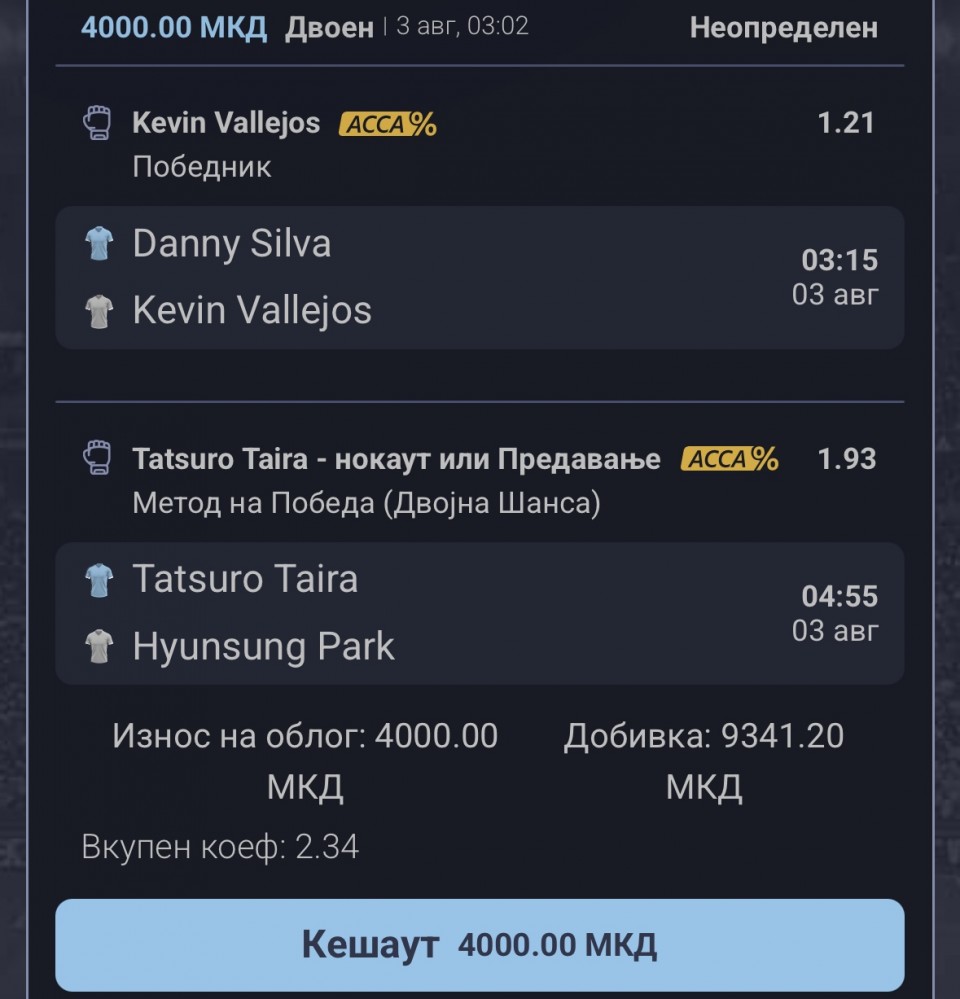Screen dimensions: 960x999
Task: Click the Добивка: 9341.20 МКД payout text
Action: [704, 761]
